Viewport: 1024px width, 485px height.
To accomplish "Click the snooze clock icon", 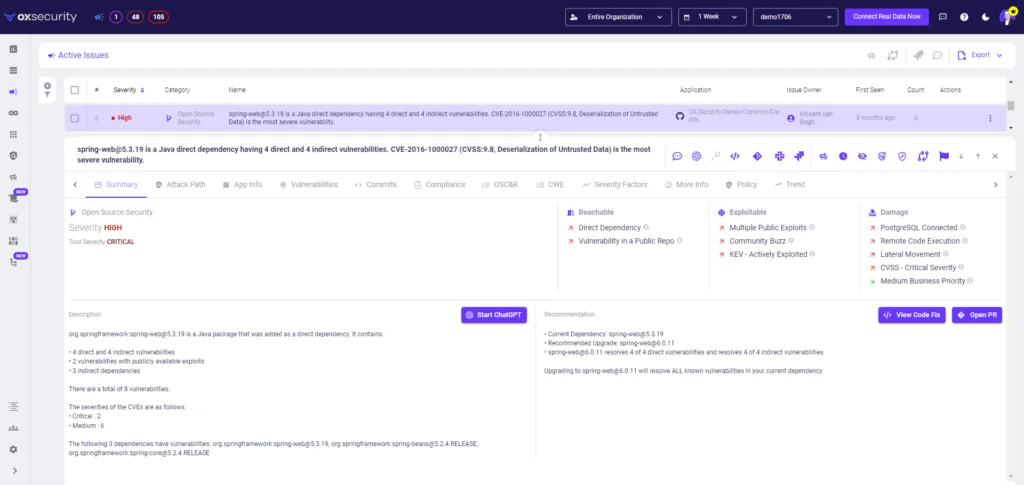I will [843, 156].
